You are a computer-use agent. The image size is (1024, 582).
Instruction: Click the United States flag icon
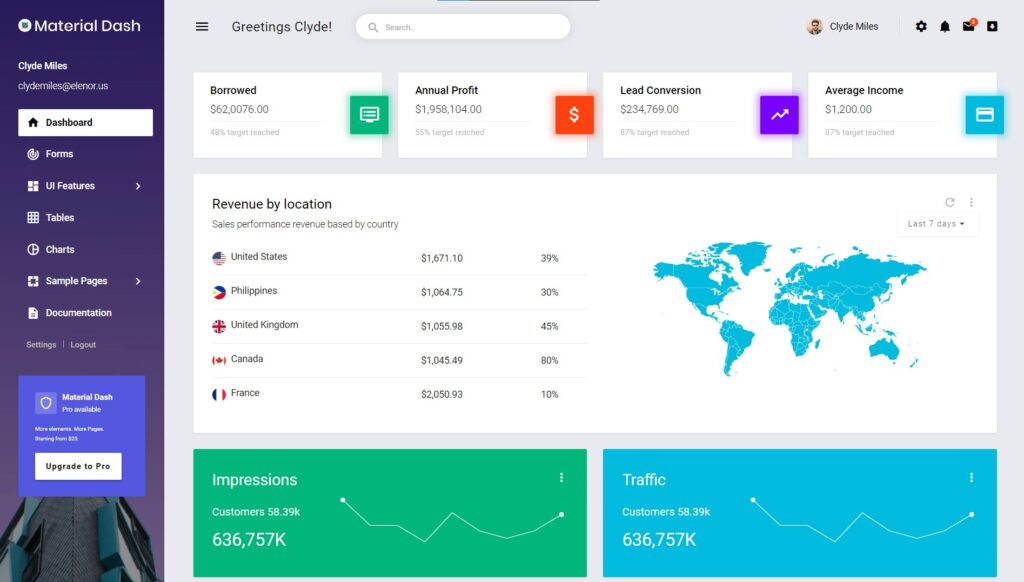click(219, 258)
